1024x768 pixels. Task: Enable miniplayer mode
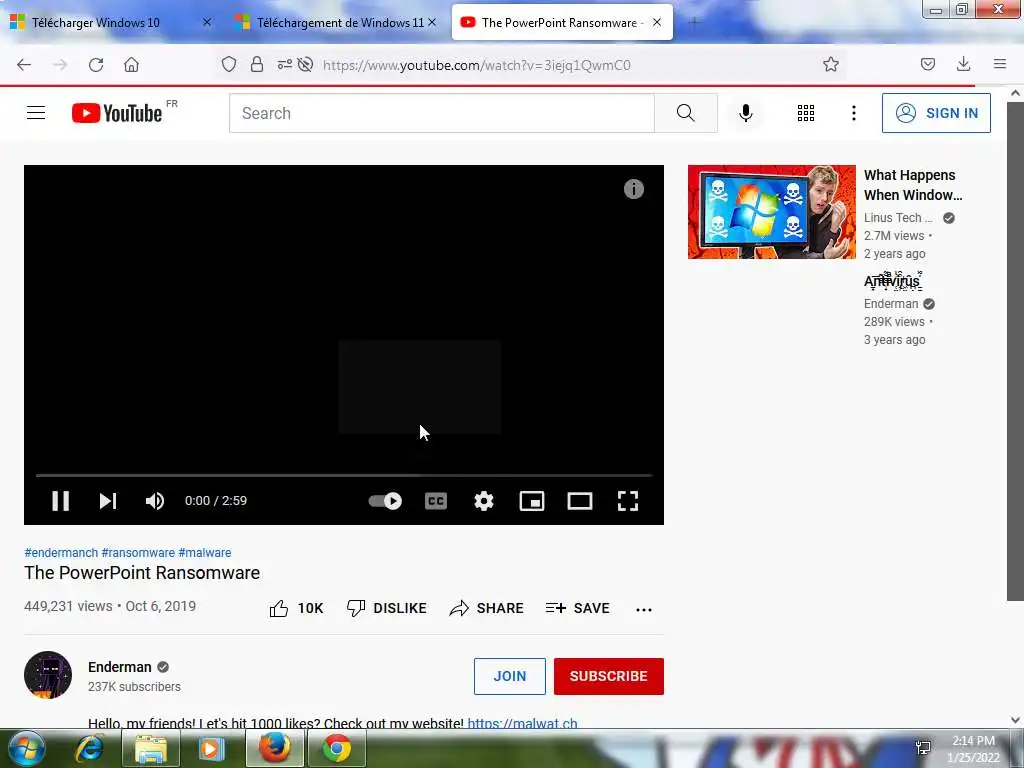532,501
